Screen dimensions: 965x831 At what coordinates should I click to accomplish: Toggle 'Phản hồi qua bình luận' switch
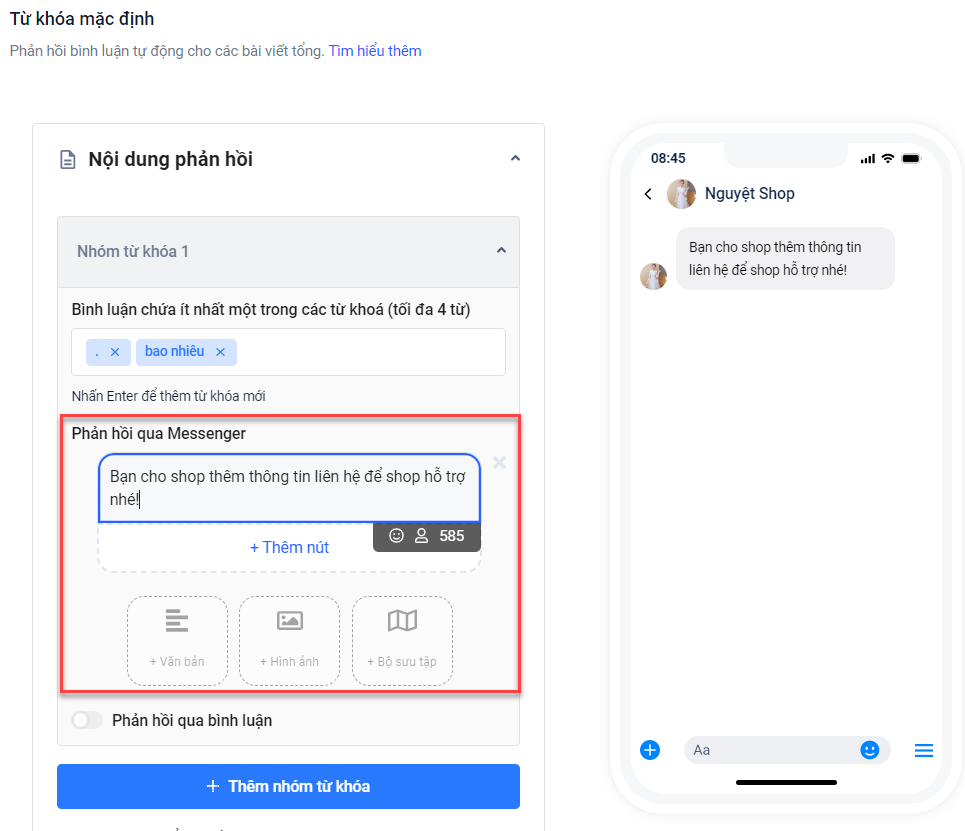pos(87,720)
